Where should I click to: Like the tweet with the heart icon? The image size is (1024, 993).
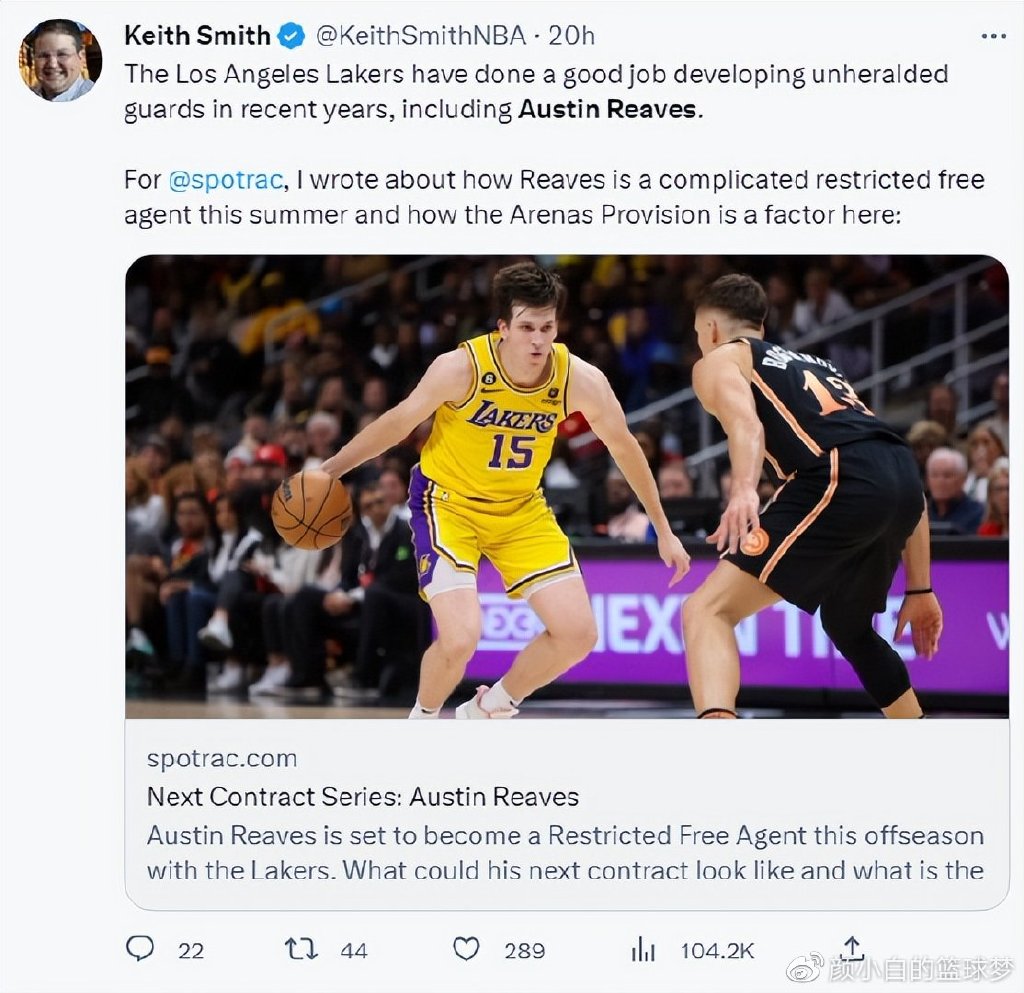tap(466, 948)
